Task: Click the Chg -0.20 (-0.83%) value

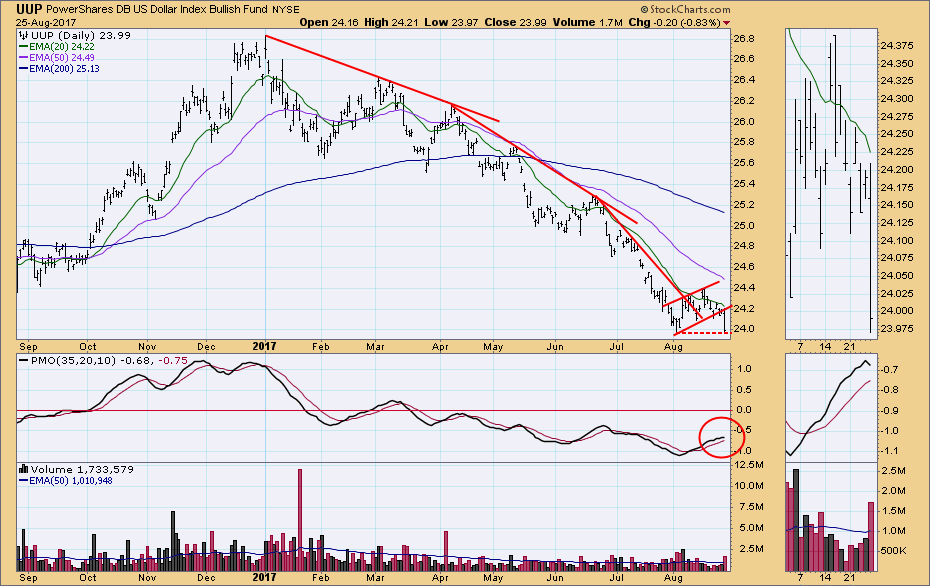Action: (x=674, y=23)
